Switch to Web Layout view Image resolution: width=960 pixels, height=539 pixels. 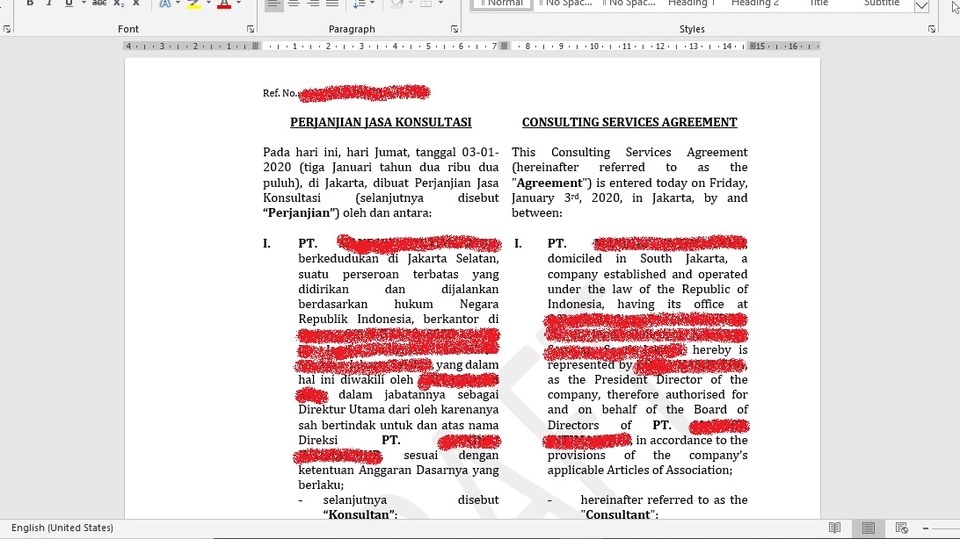[x=901, y=527]
